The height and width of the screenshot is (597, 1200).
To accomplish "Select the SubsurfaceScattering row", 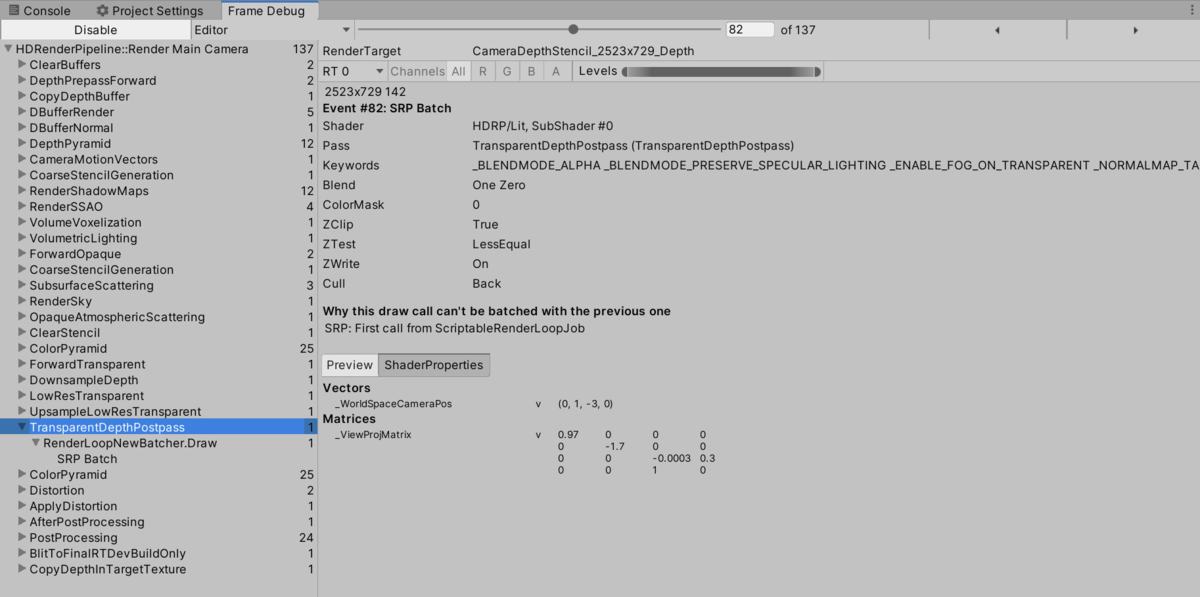I will [x=159, y=285].
